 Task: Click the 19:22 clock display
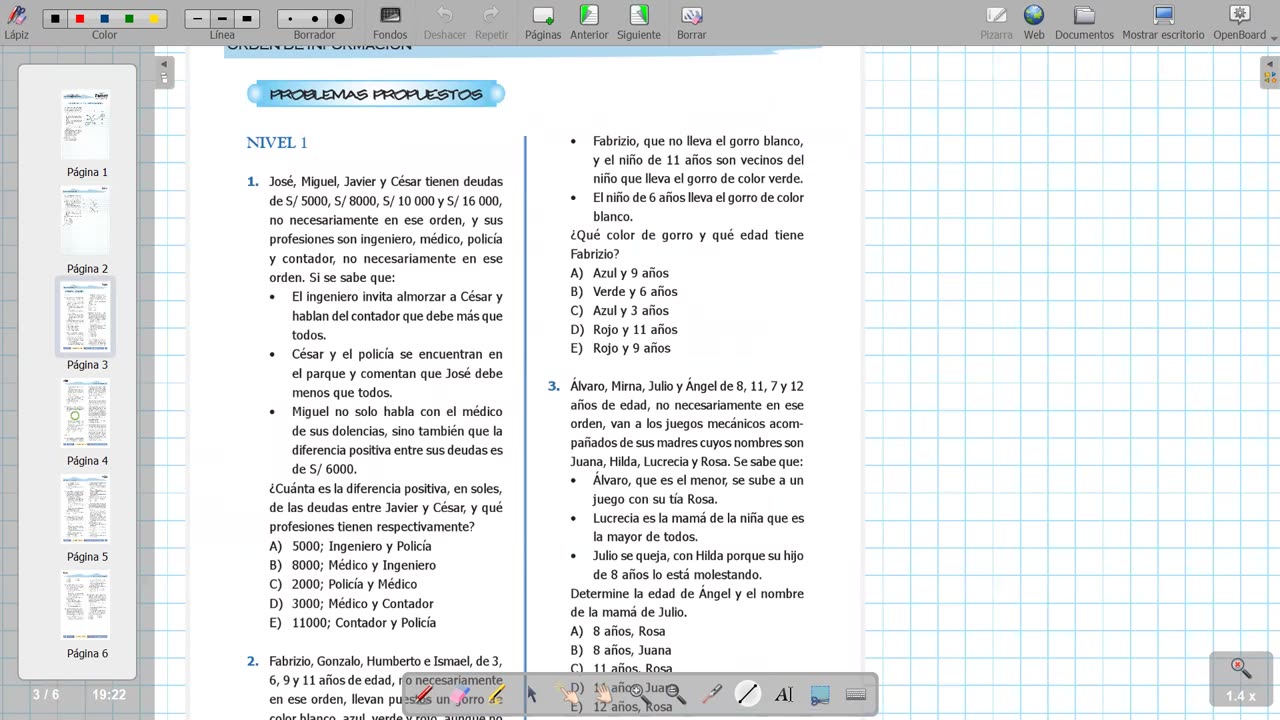[109, 695]
